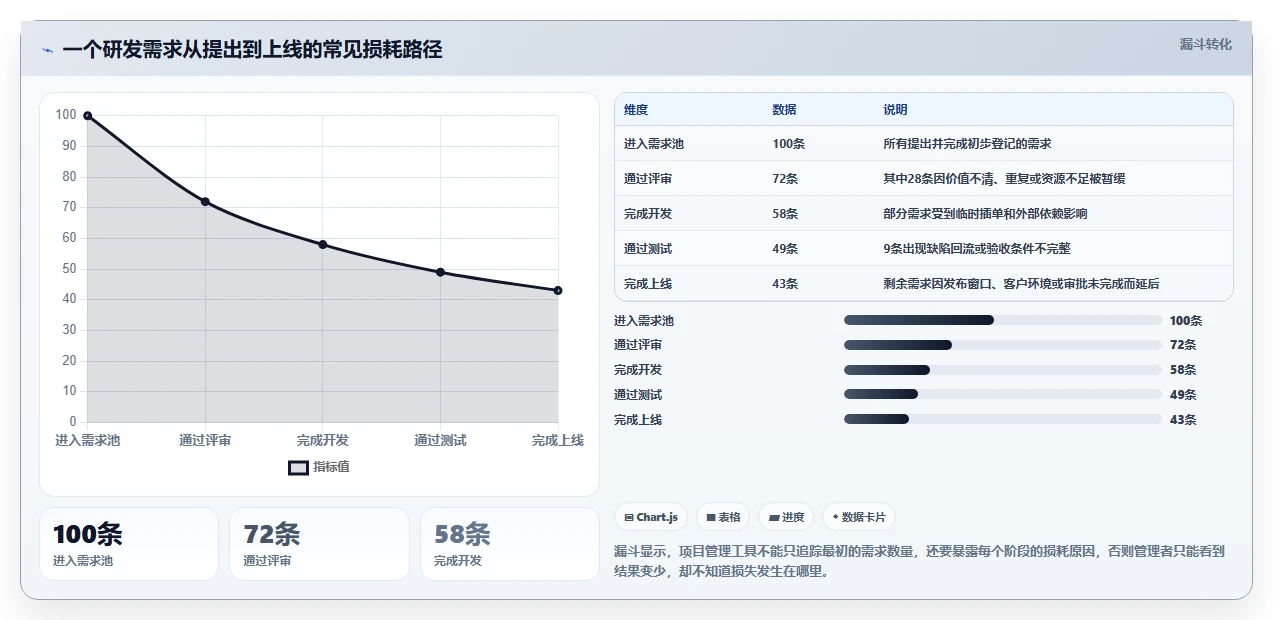
Task: Click the lightning icon beside the title
Action: (x=48, y=50)
